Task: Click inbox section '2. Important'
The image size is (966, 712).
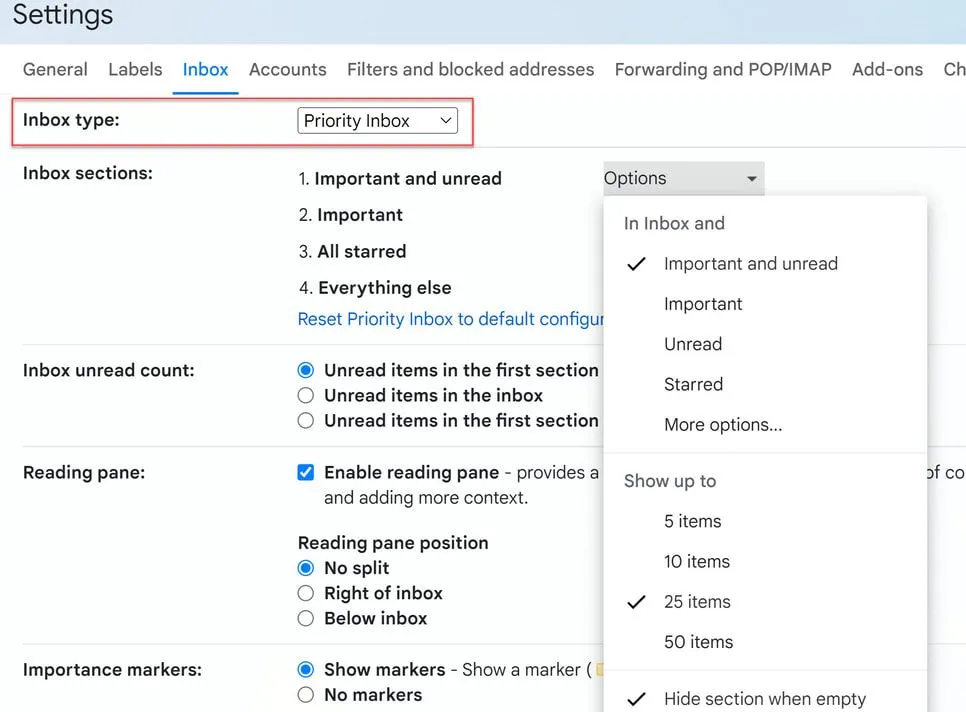Action: pyautogui.click(x=351, y=215)
